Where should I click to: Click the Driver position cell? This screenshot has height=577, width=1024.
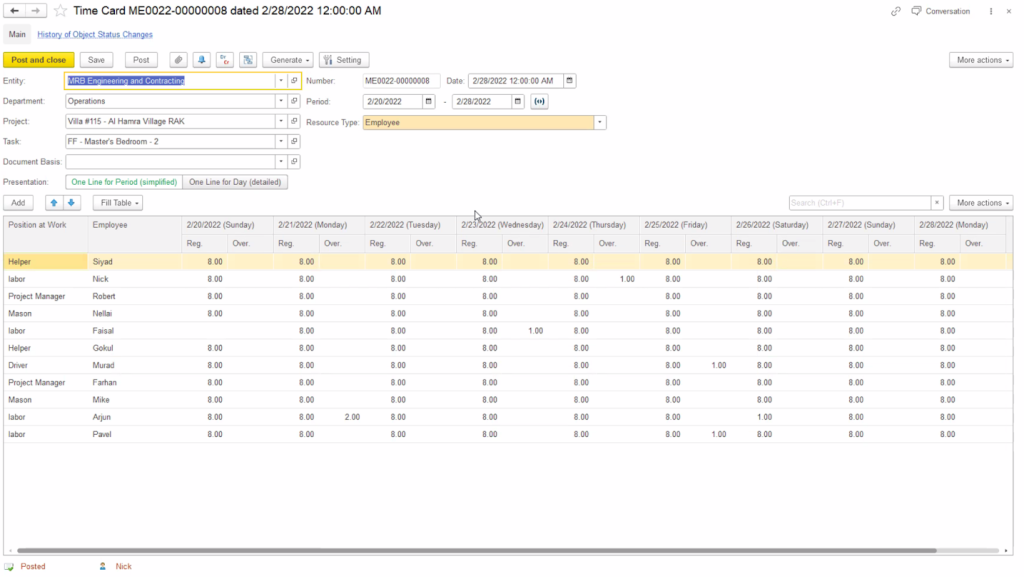[x=46, y=366]
